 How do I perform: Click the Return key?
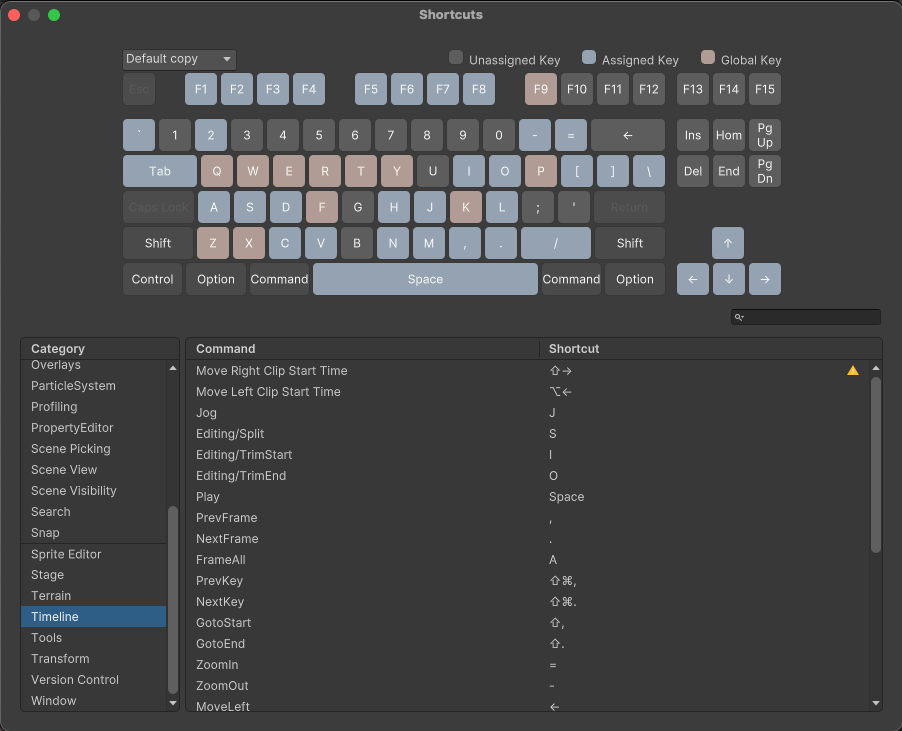click(x=629, y=207)
